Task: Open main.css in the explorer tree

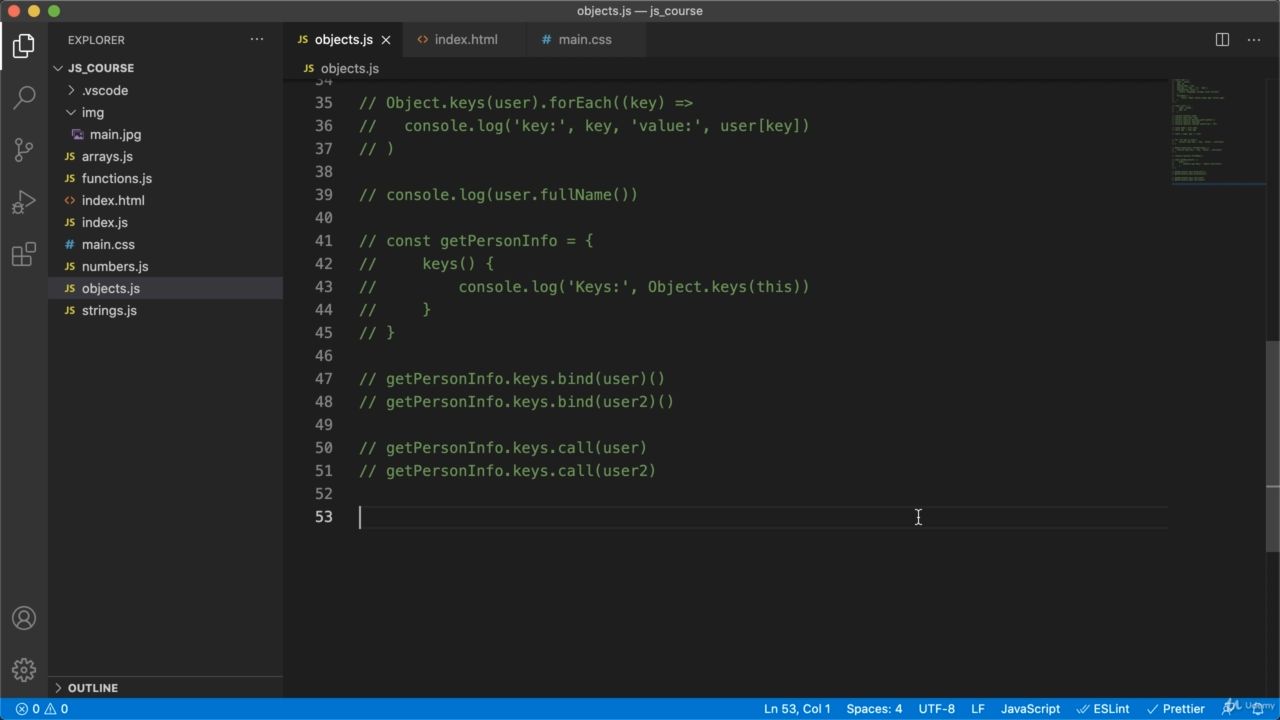Action: click(x=108, y=244)
